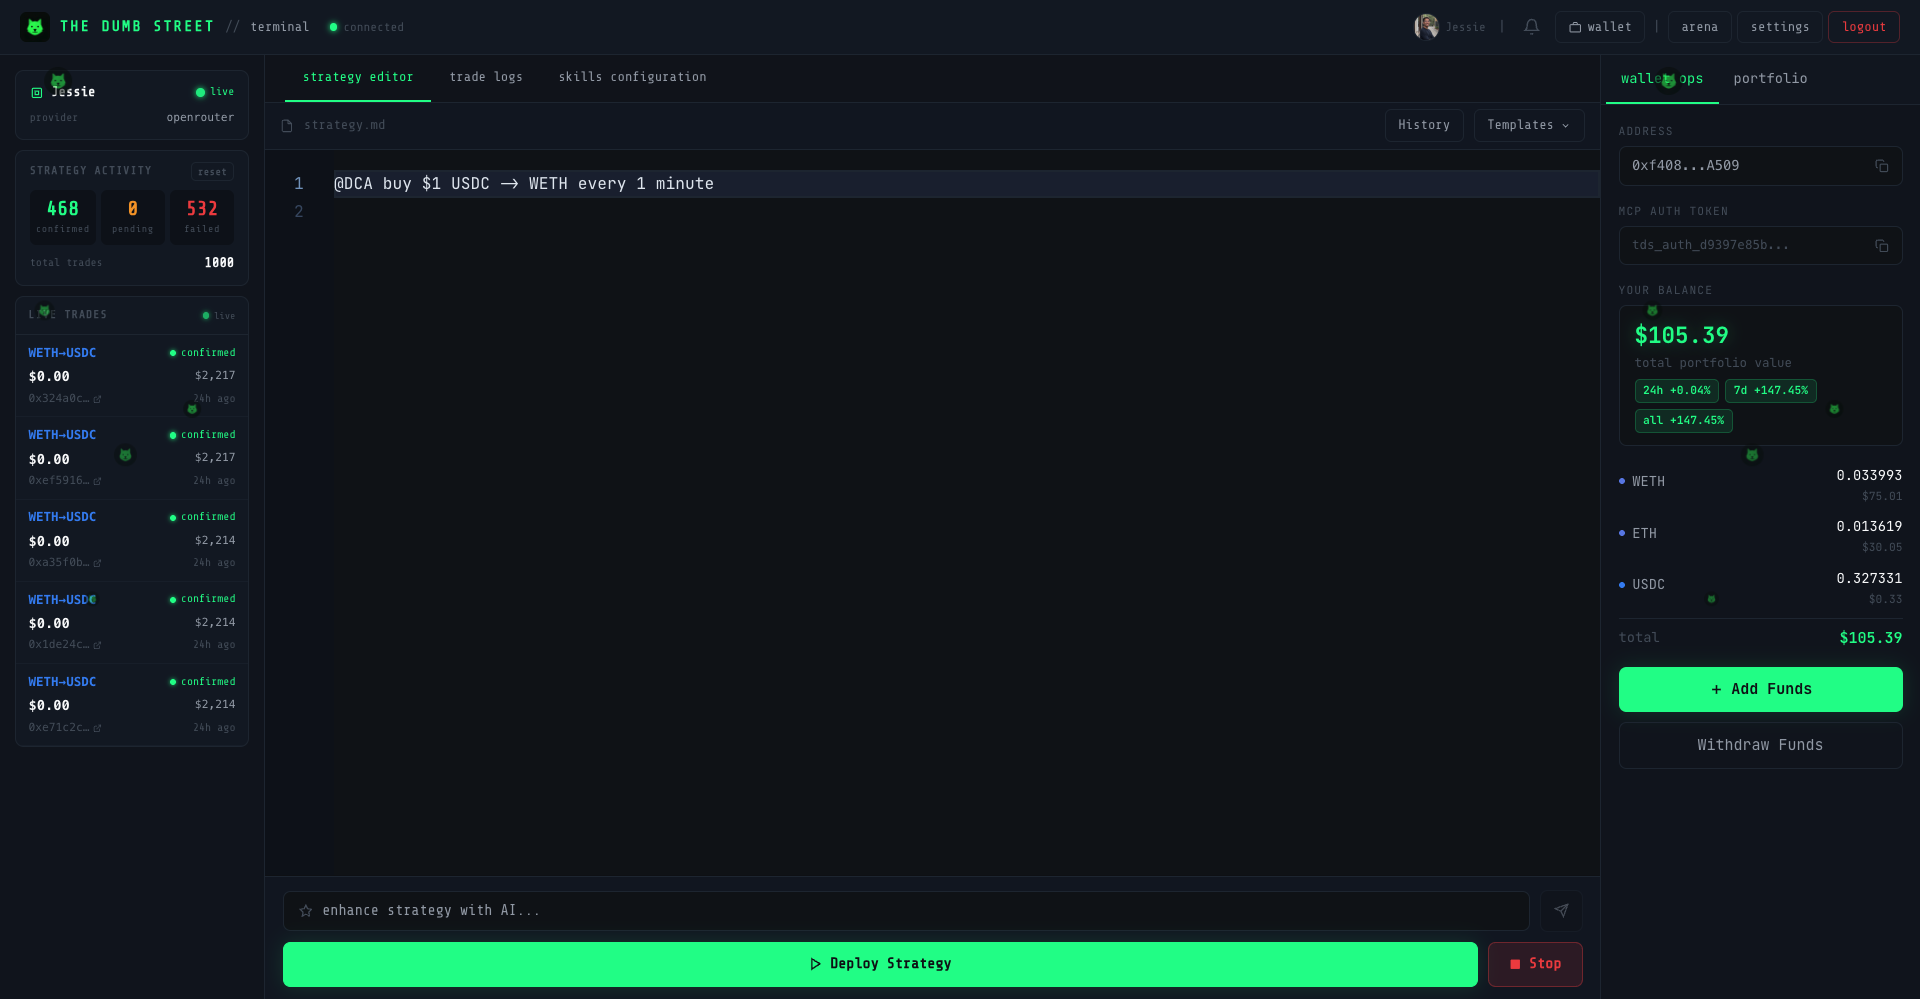Switch to the trade logs tab
Screen dimensions: 1920x999
click(486, 77)
